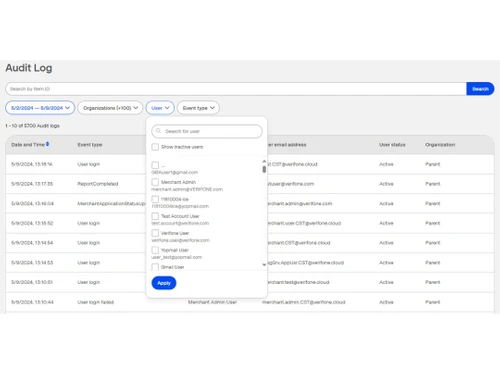Image resolution: width=500 pixels, height=375 pixels.
Task: Click the verifone.user@verifone.com email text
Action: point(181,240)
